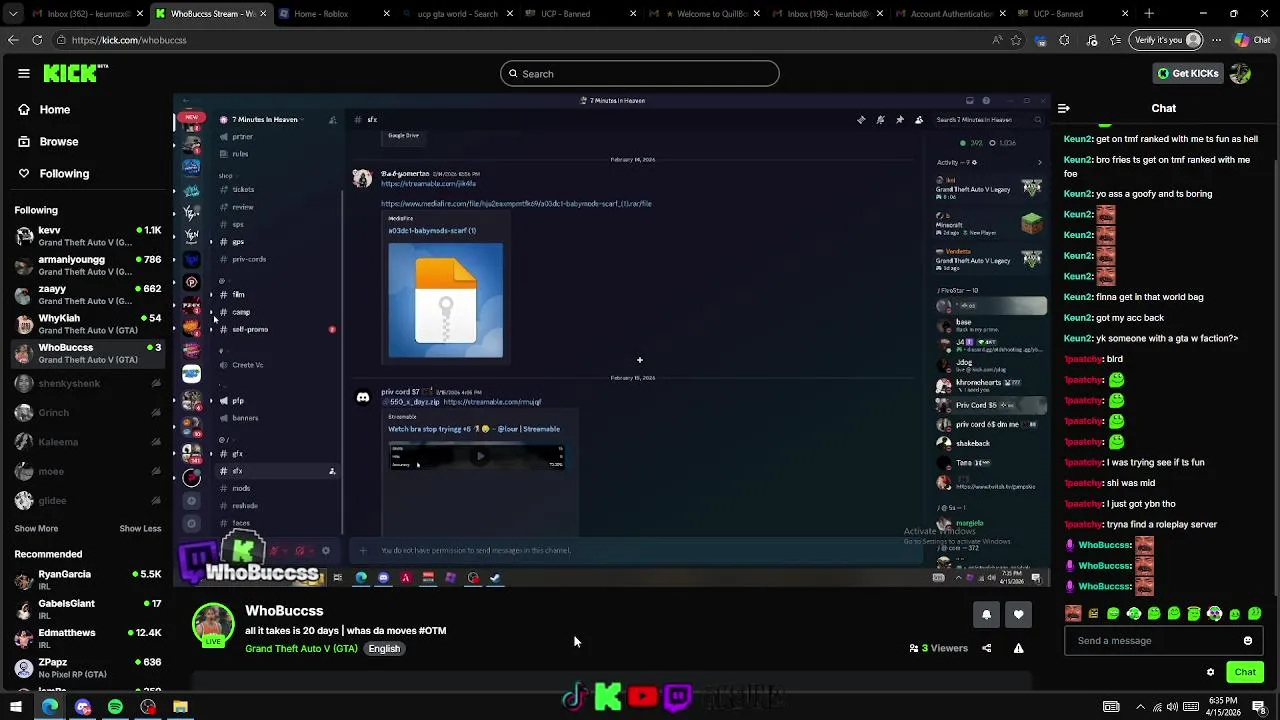
Task: Click the notification bell for WhoBuccss
Action: (x=986, y=614)
